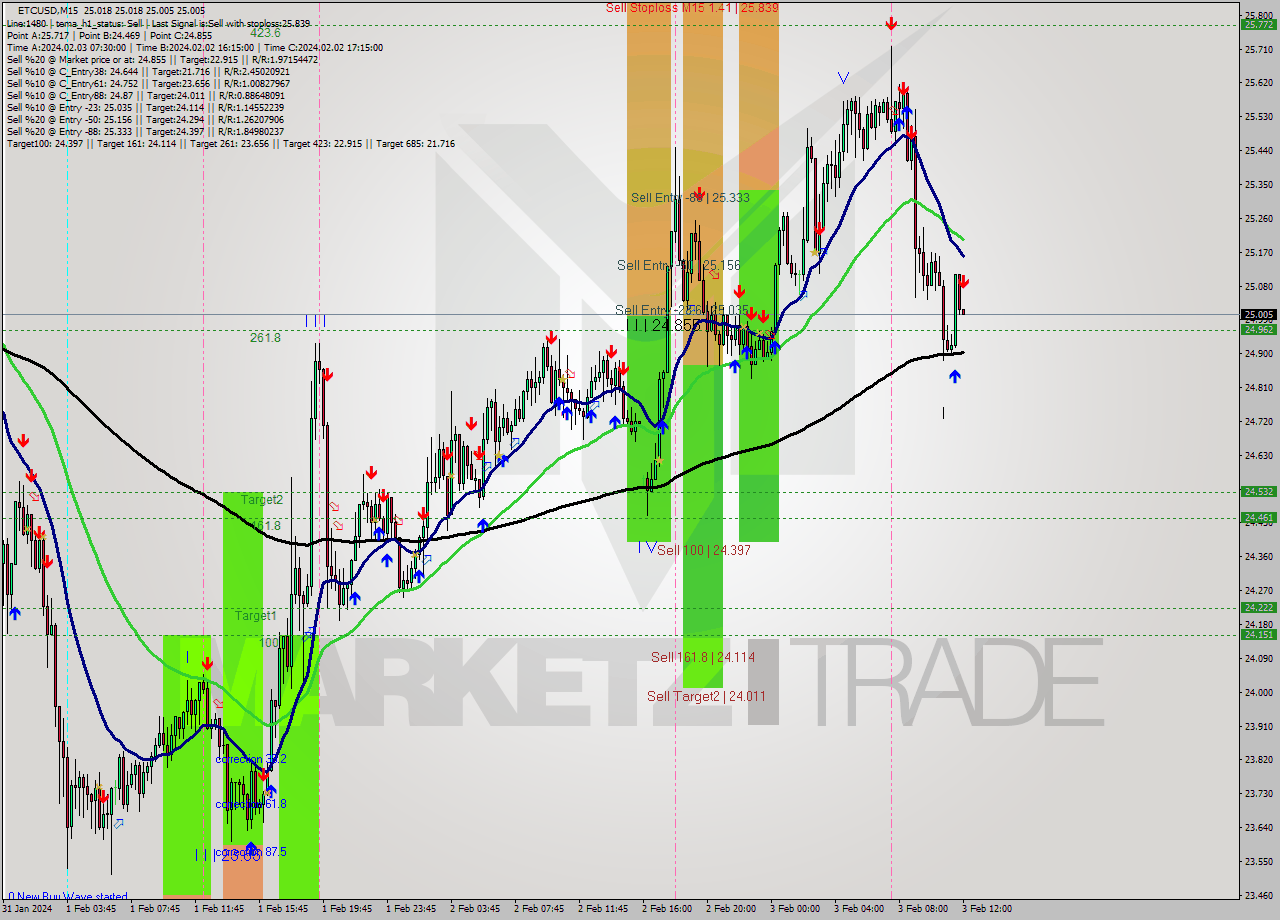Select the 'Sell Stoploss M15 1.41 | 25.839' label
The height and width of the screenshot is (920, 1280).
[x=692, y=8]
